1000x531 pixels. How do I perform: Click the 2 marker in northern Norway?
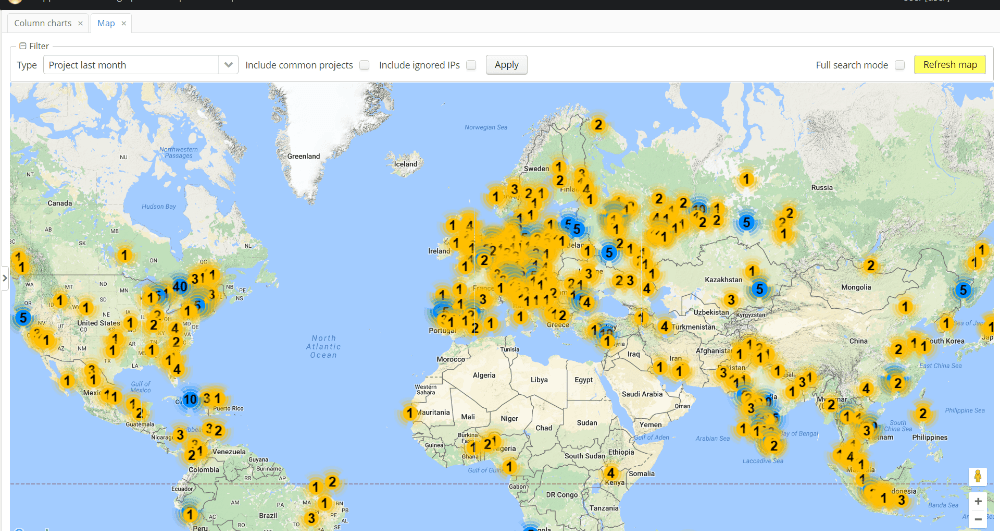coord(598,125)
